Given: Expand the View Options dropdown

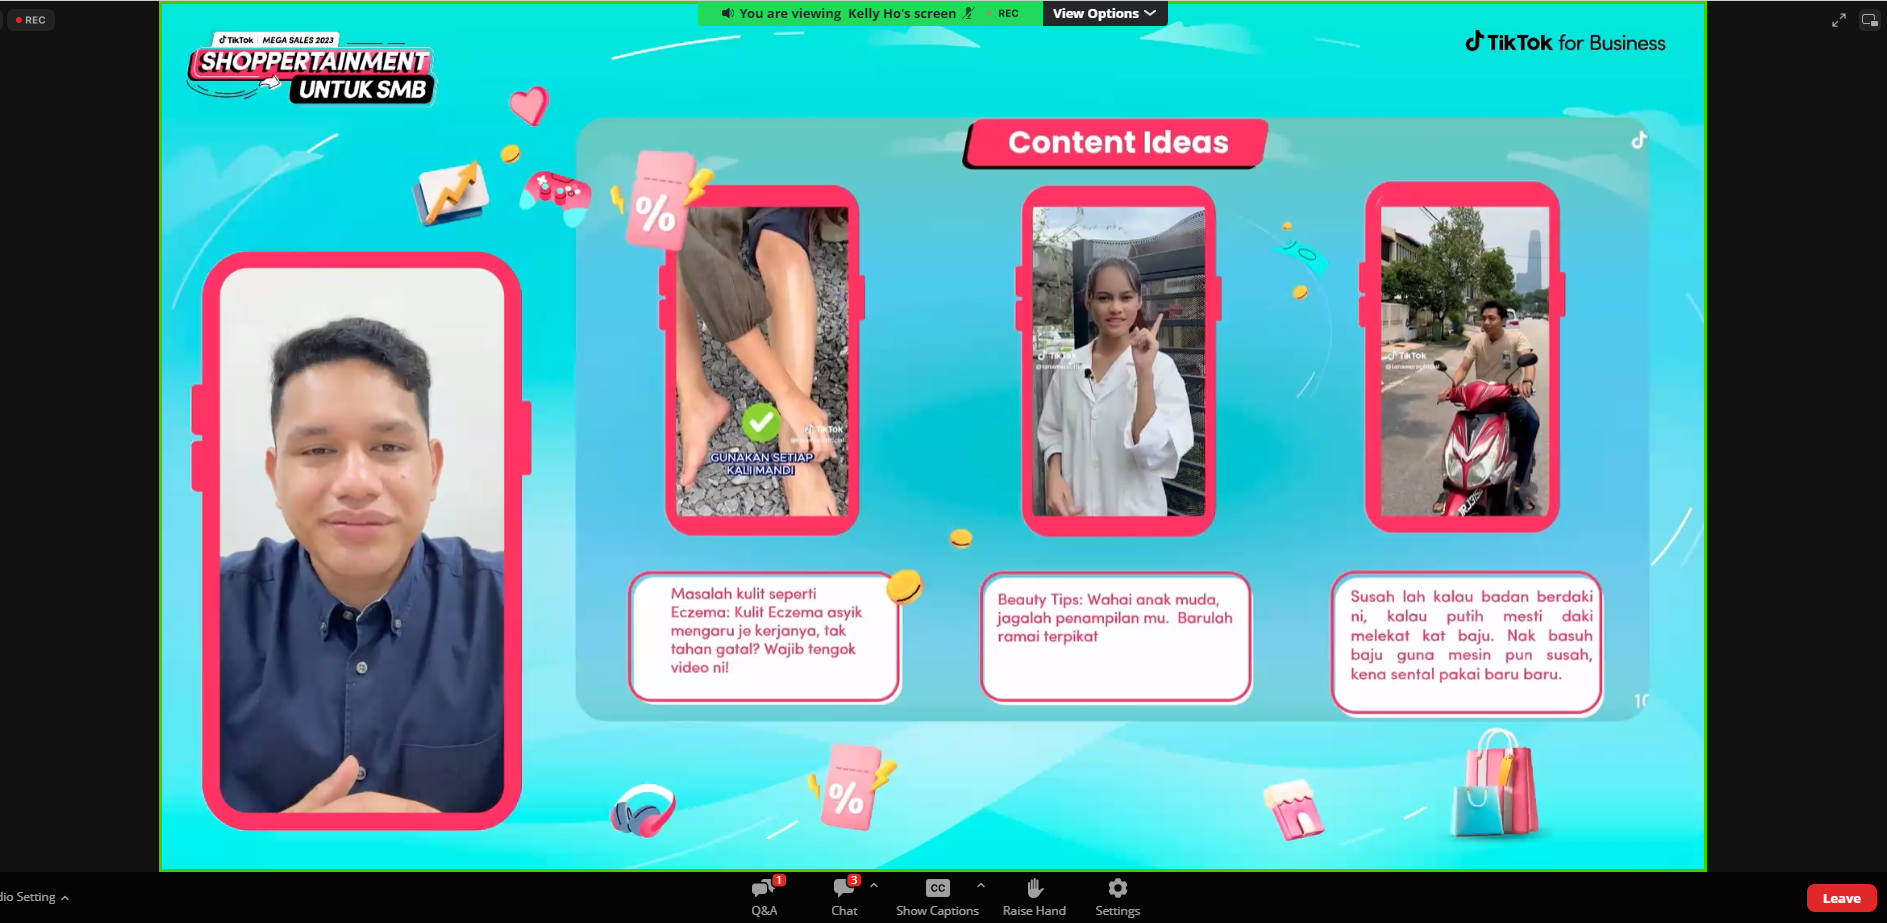Looking at the screenshot, I should 1104,13.
